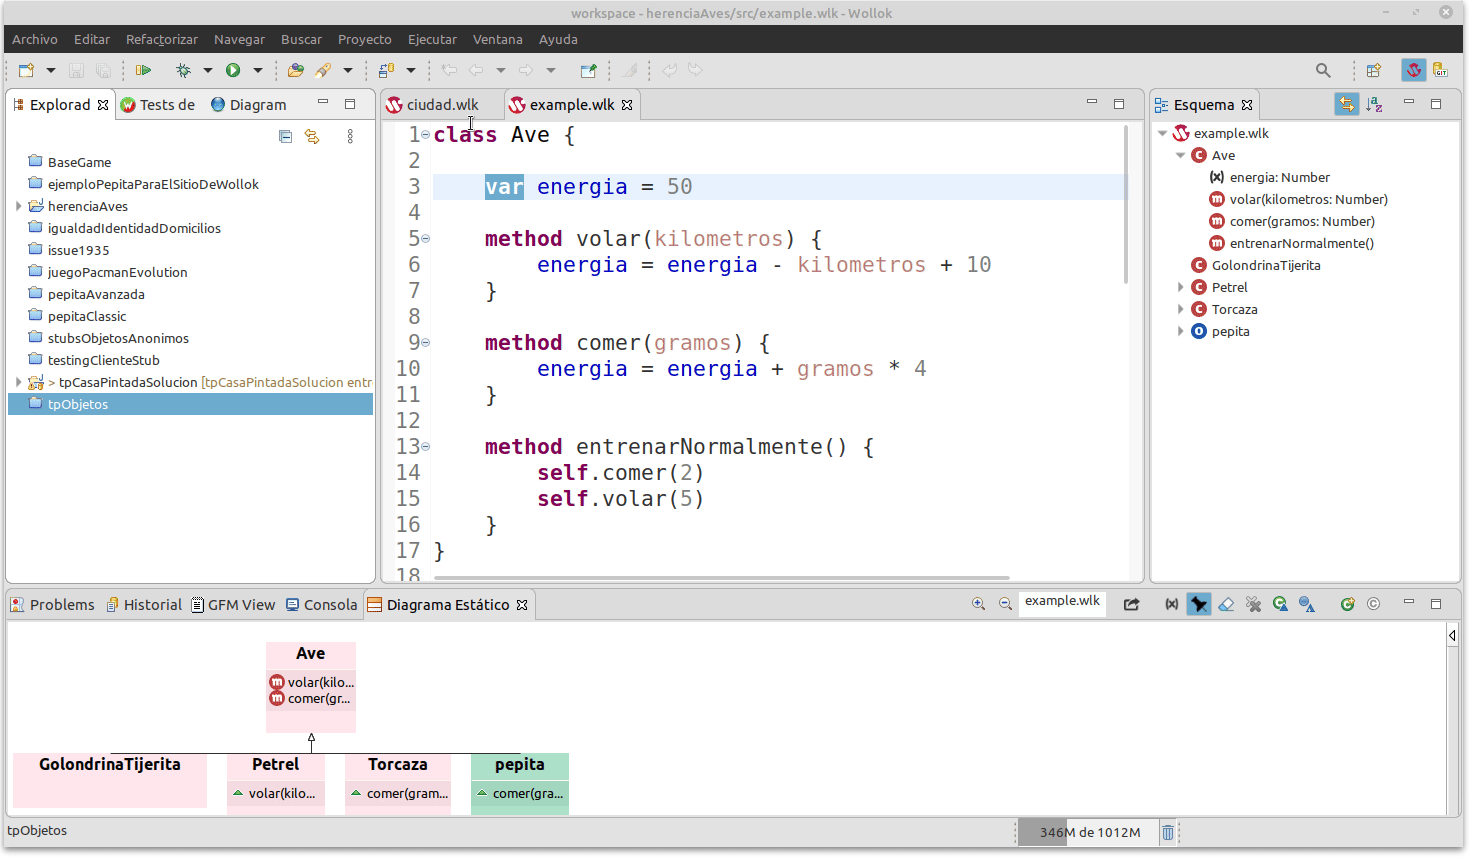1471x857 pixels.
Task: Open the Git perspective
Action: [1440, 70]
